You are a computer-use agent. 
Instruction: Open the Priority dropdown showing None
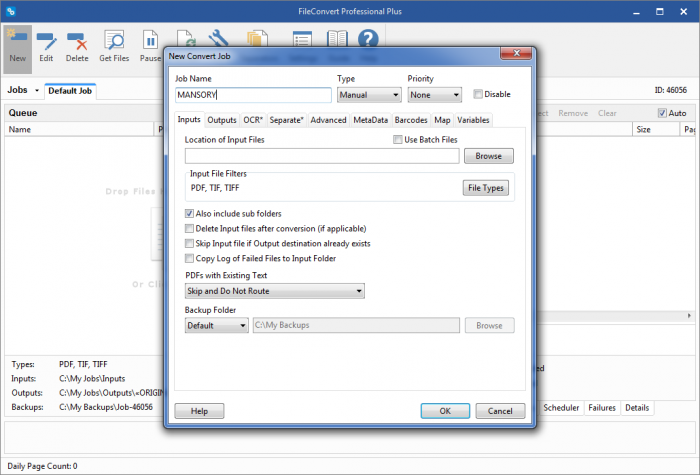tap(434, 95)
